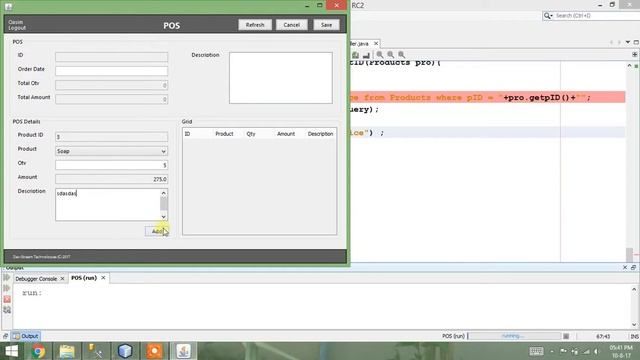Click the NetBeans Search (Ctrl+I) field

[597, 16]
